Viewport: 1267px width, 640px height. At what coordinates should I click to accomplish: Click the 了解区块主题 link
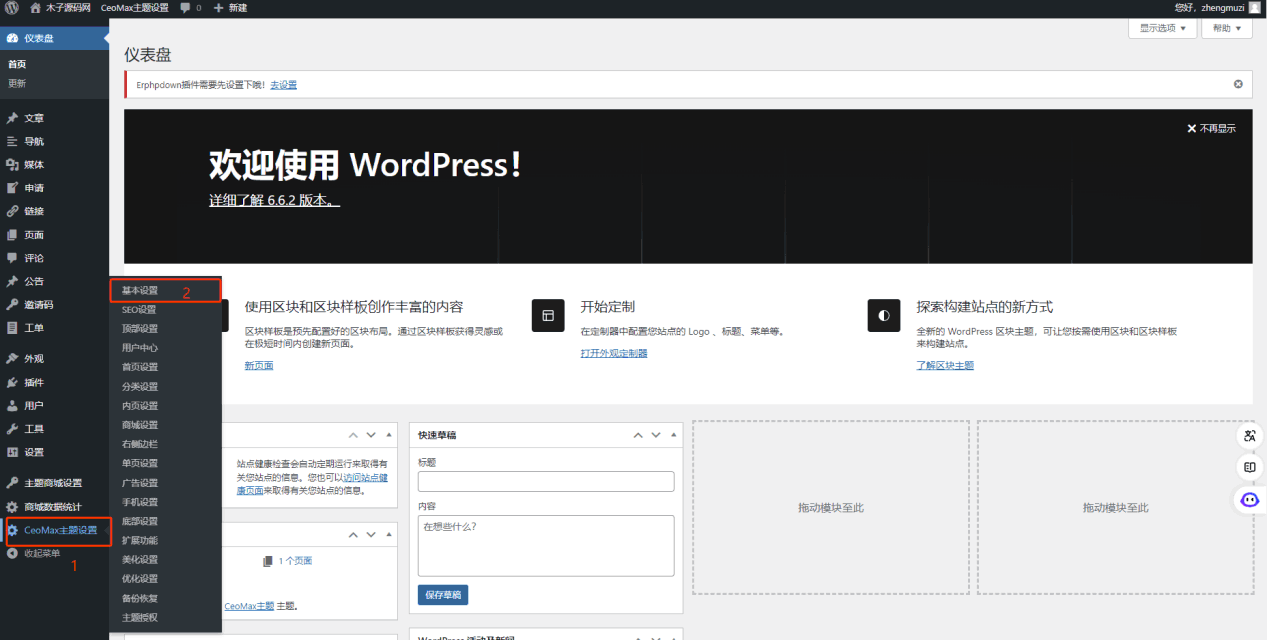click(945, 366)
